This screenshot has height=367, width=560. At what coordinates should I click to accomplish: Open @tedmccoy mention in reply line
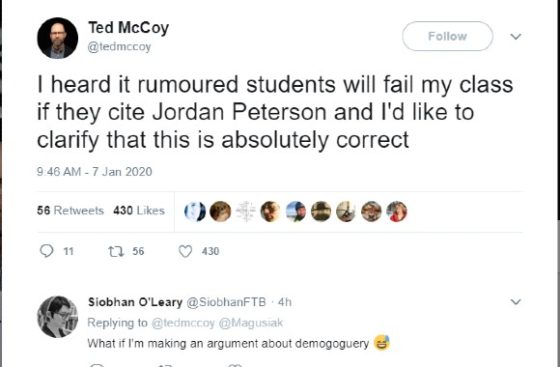point(183,323)
